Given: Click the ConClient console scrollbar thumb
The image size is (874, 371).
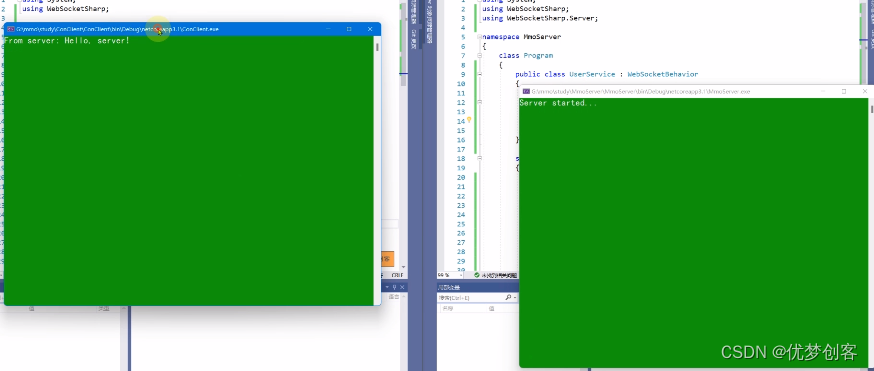Looking at the screenshot, I should pyautogui.click(x=377, y=47).
